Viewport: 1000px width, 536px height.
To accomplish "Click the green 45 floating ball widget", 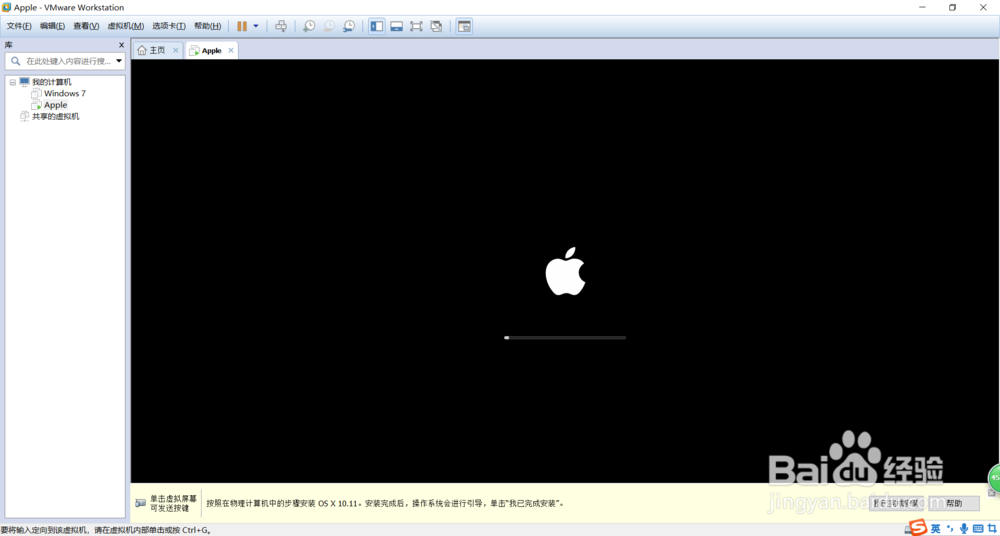I will pyautogui.click(x=994, y=478).
